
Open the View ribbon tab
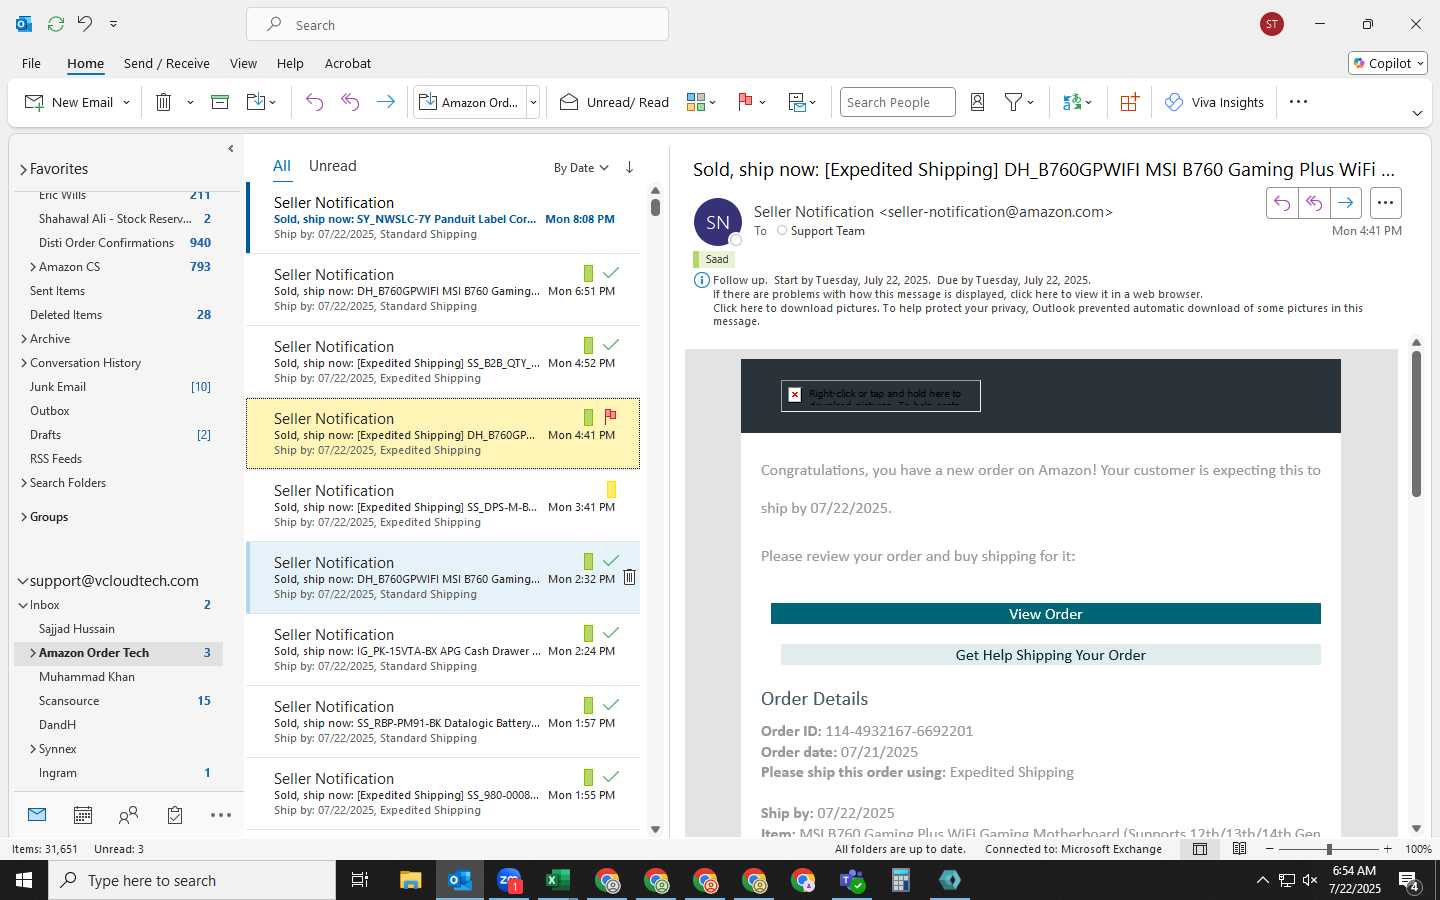[243, 63]
